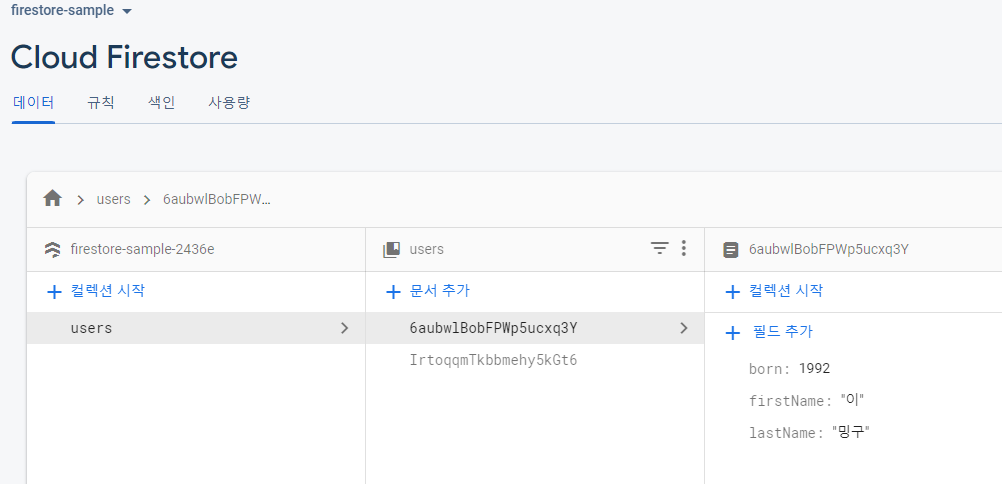This screenshot has width=1002, height=484.
Task: Click the lastName value "밍구"
Action: (851, 433)
